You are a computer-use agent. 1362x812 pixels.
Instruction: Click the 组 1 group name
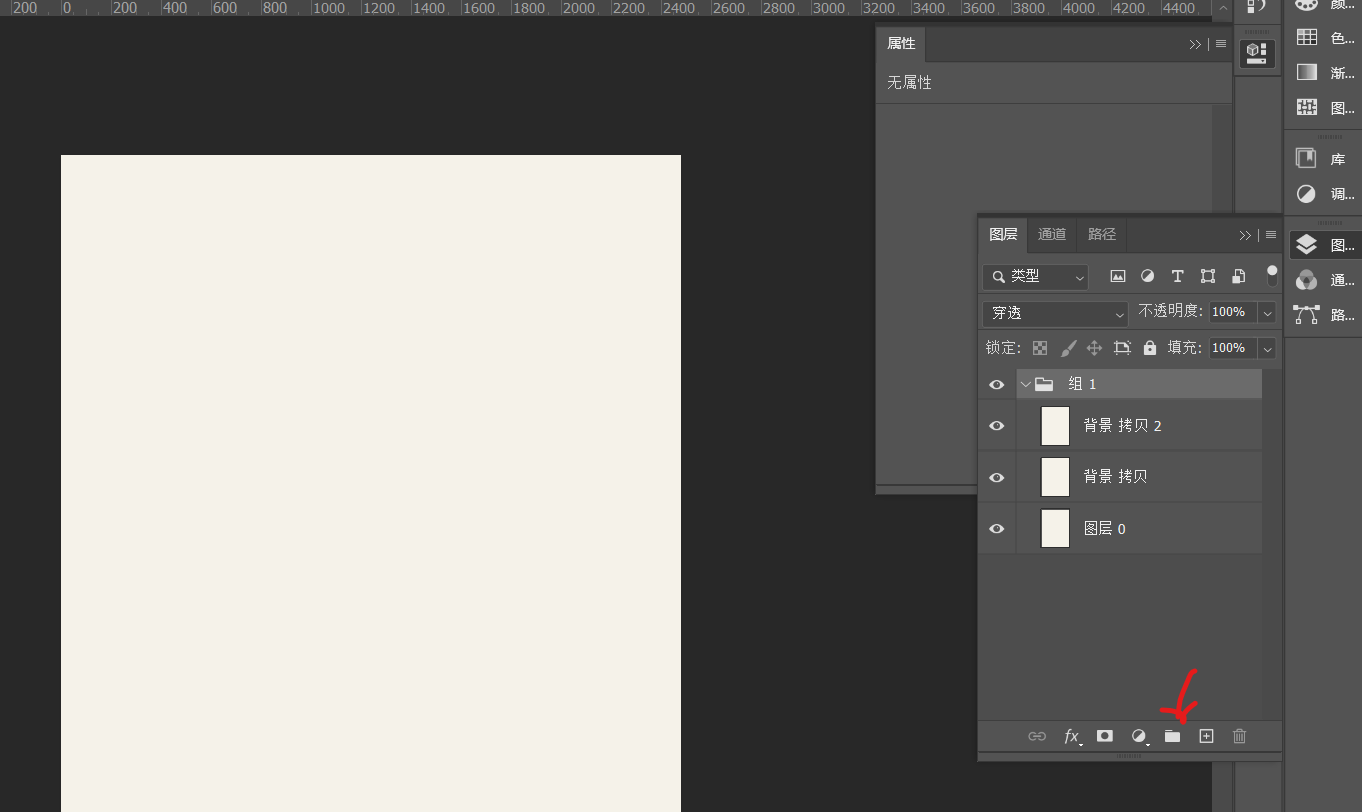coord(1082,384)
